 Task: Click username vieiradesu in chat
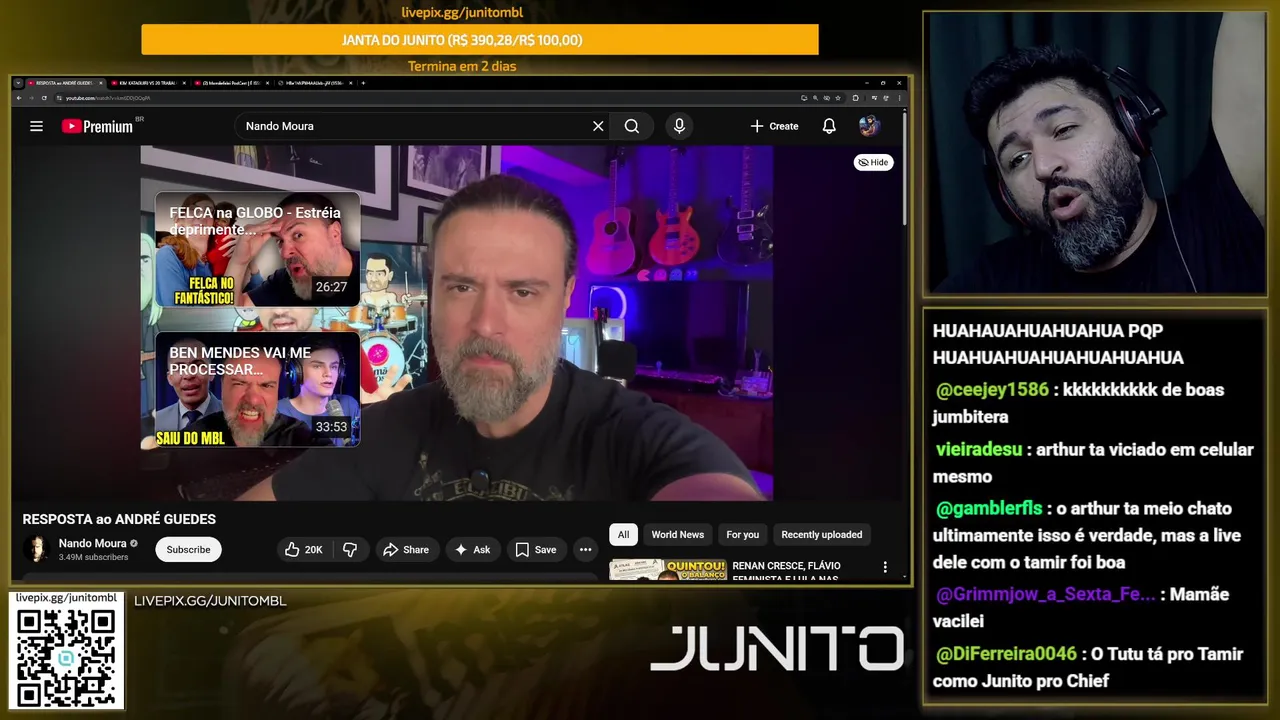[979, 450]
